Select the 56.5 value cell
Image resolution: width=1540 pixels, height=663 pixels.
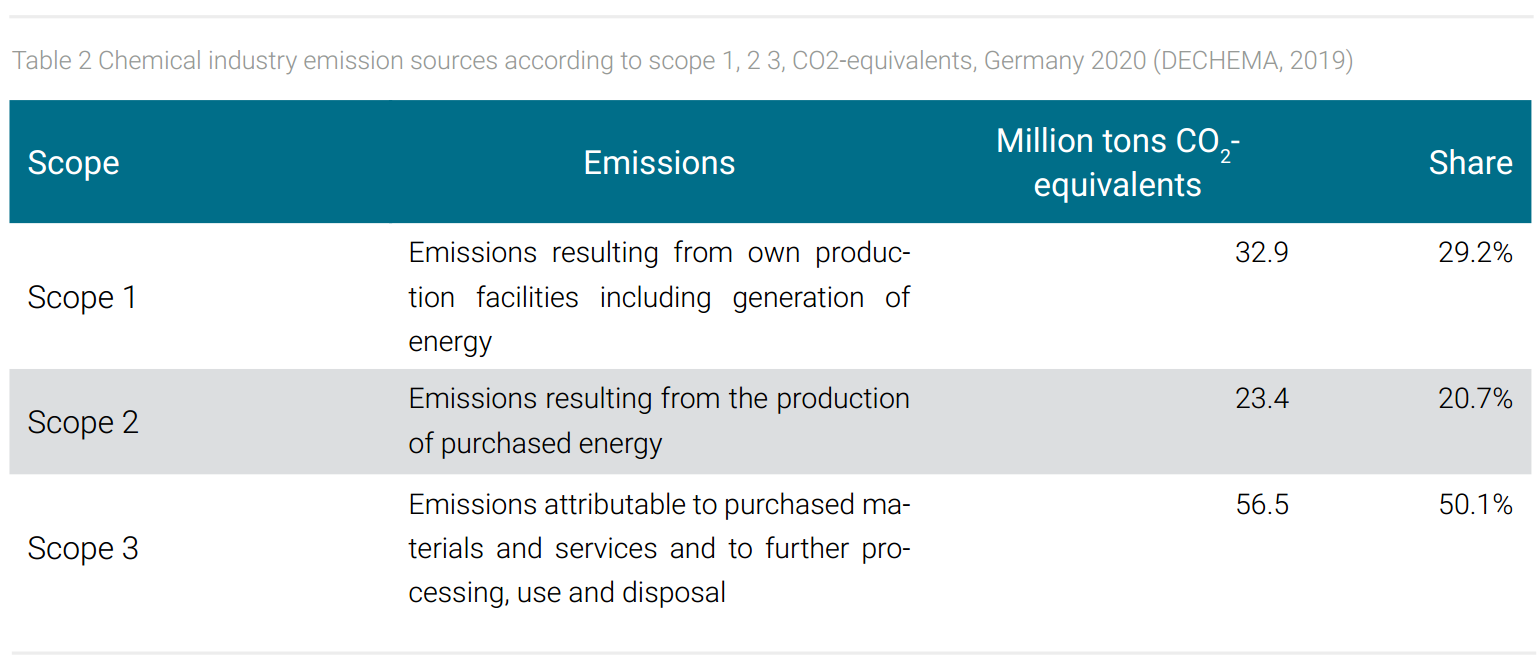point(1262,505)
